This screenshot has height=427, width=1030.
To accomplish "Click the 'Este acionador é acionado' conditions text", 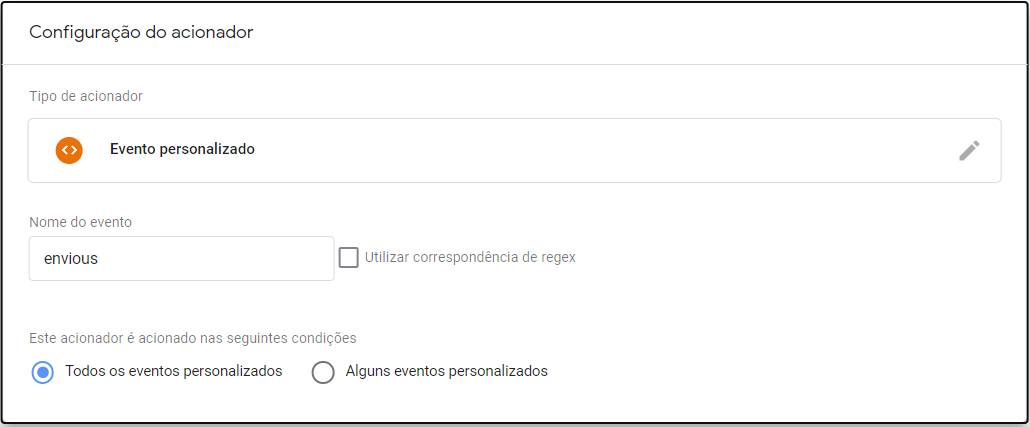I will [193, 338].
